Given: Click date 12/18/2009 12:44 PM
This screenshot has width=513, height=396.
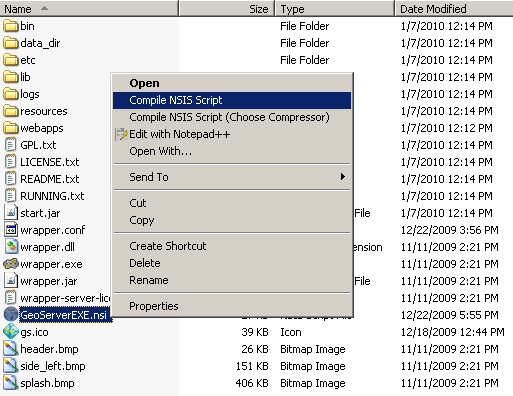Looking at the screenshot, I should point(453,332).
